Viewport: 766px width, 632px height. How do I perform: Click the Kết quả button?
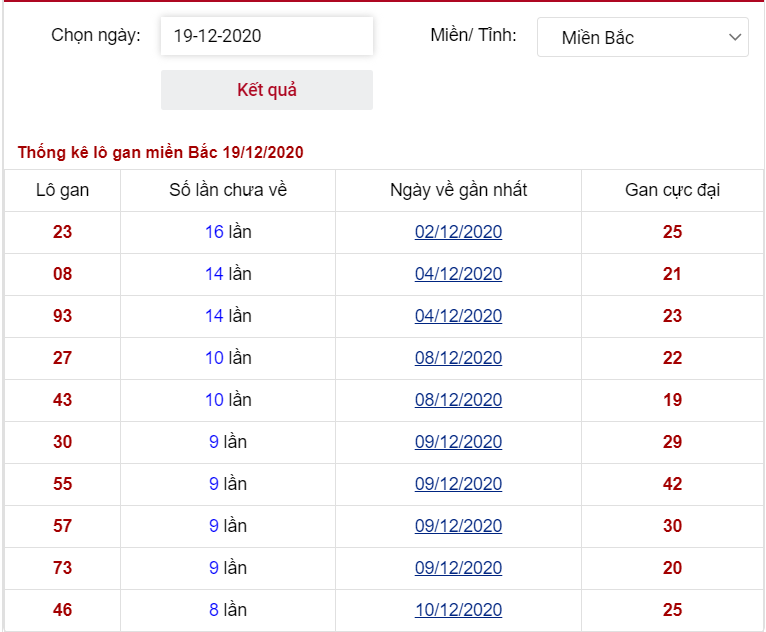tap(267, 90)
